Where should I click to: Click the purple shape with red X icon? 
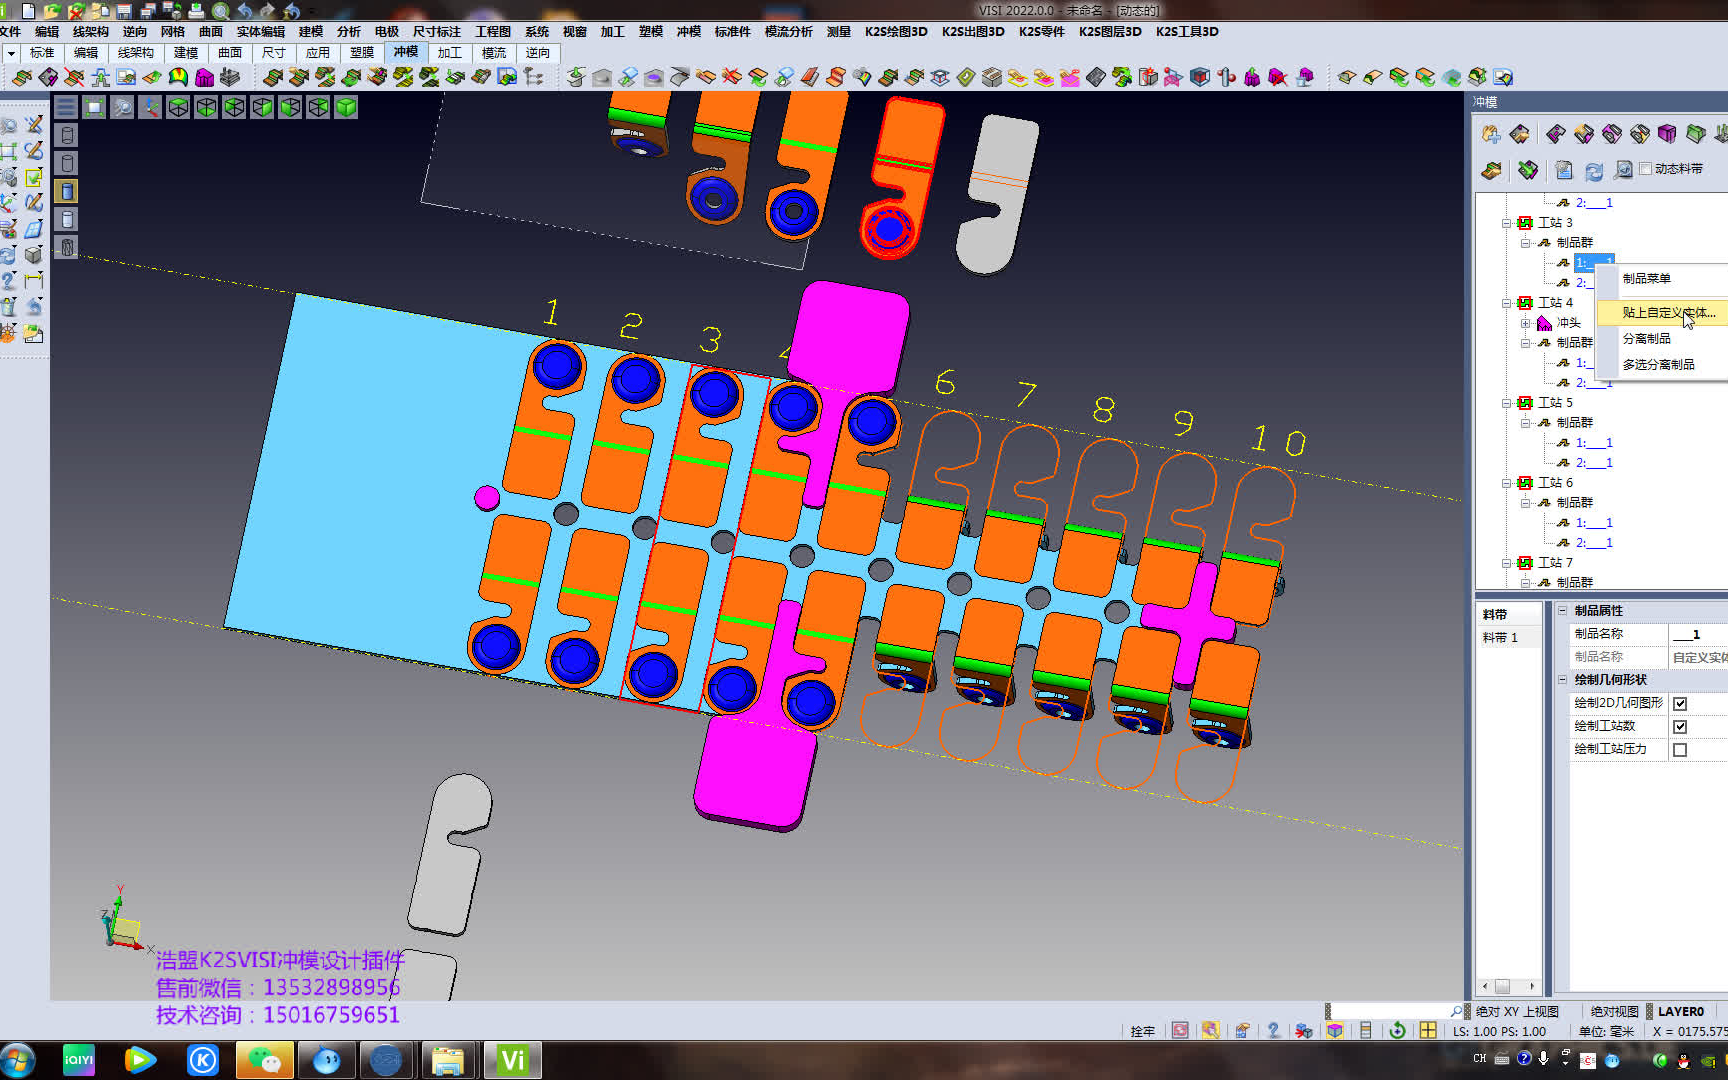coord(1278,77)
